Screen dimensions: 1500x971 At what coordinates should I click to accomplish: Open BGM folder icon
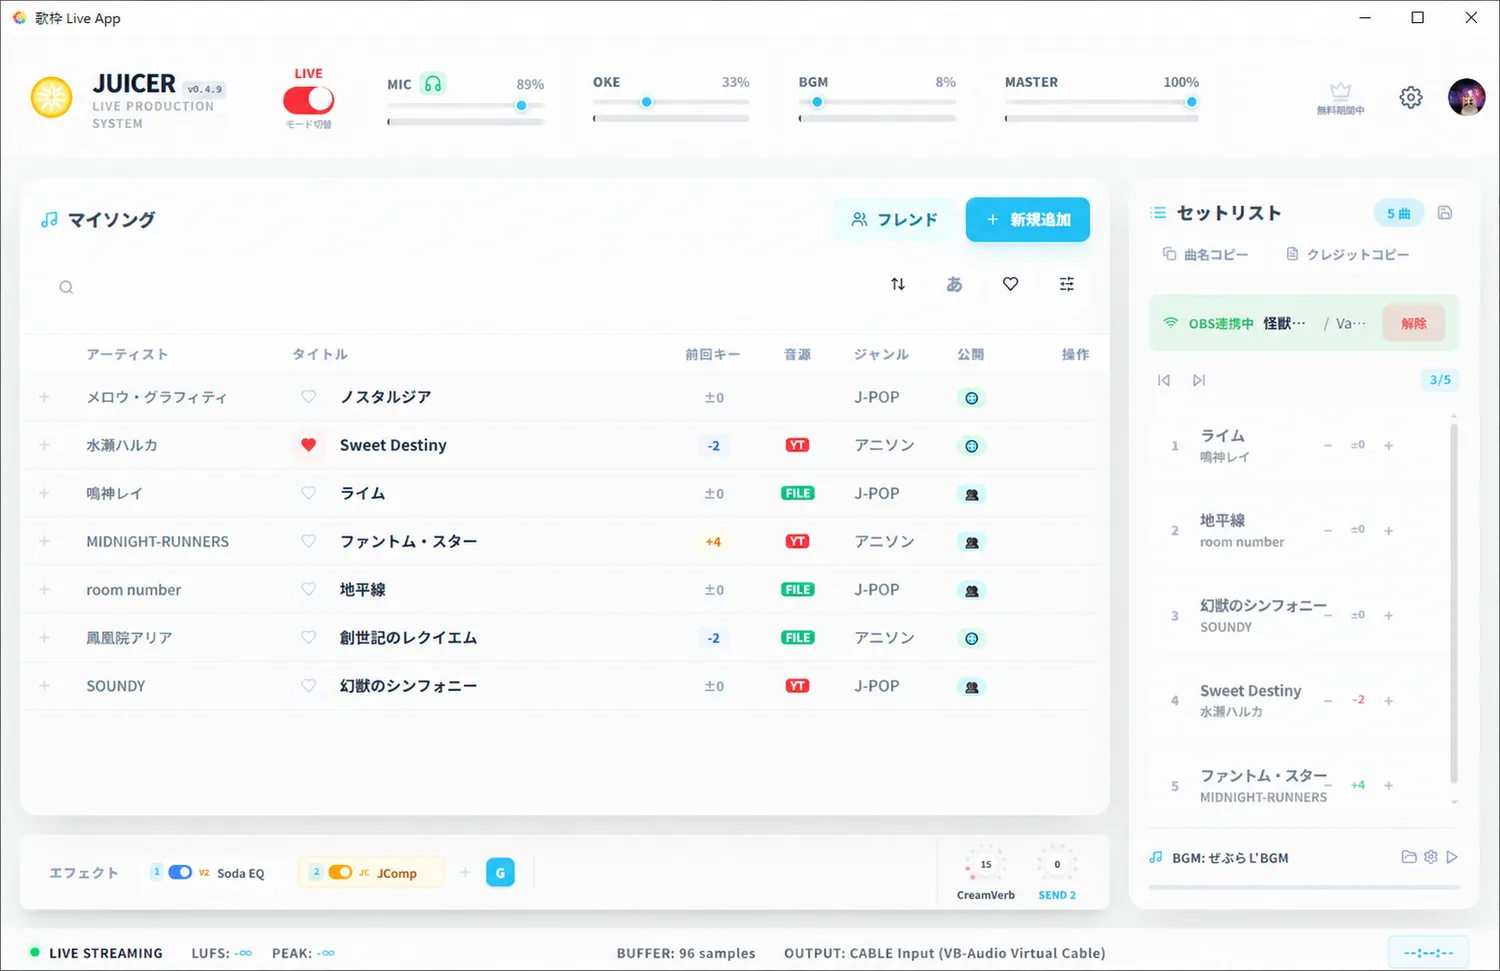click(x=1409, y=857)
